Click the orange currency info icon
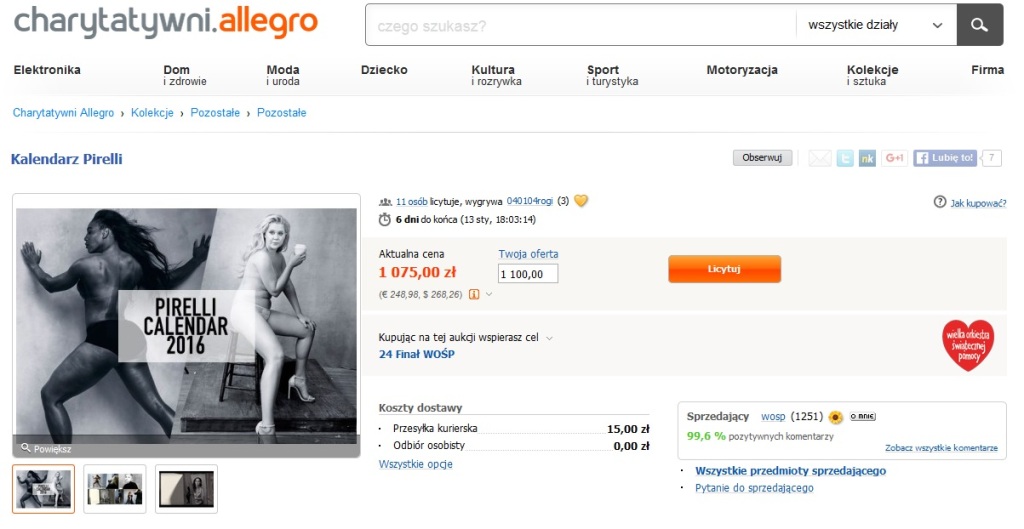 click(x=474, y=295)
